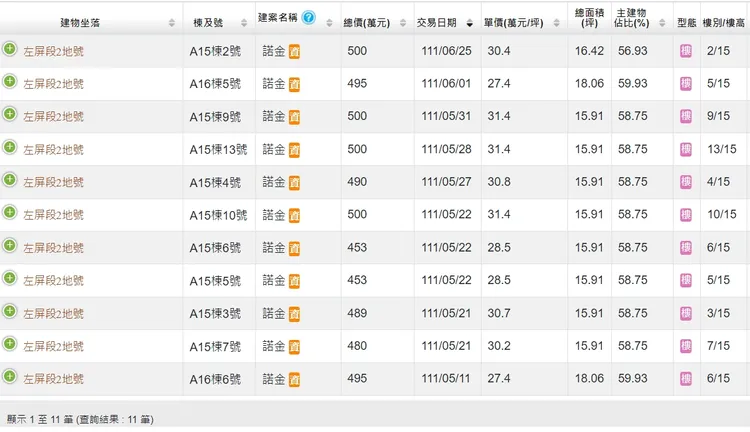Screen dimensions: 750x432
Task: Click the orange badge in A15棟4號 row
Action: pos(294,183)
